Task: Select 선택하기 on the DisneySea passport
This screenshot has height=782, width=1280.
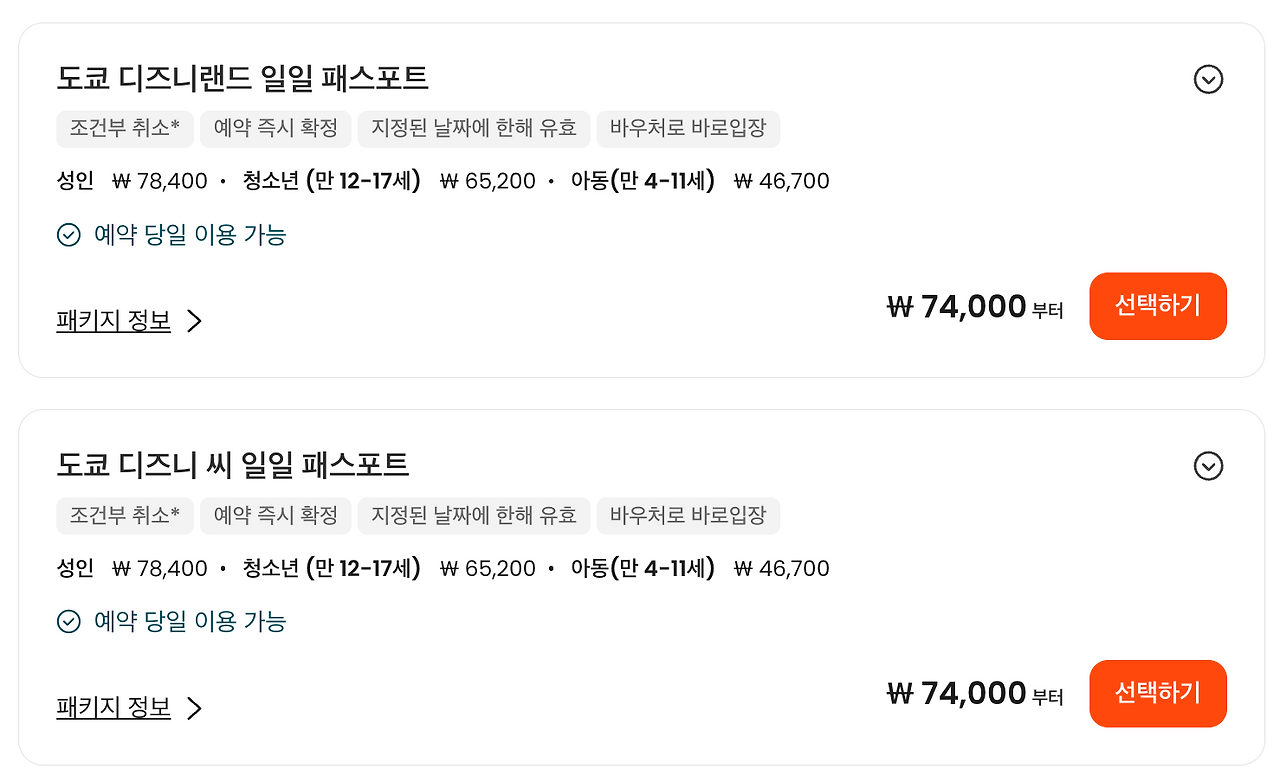Action: (1158, 693)
